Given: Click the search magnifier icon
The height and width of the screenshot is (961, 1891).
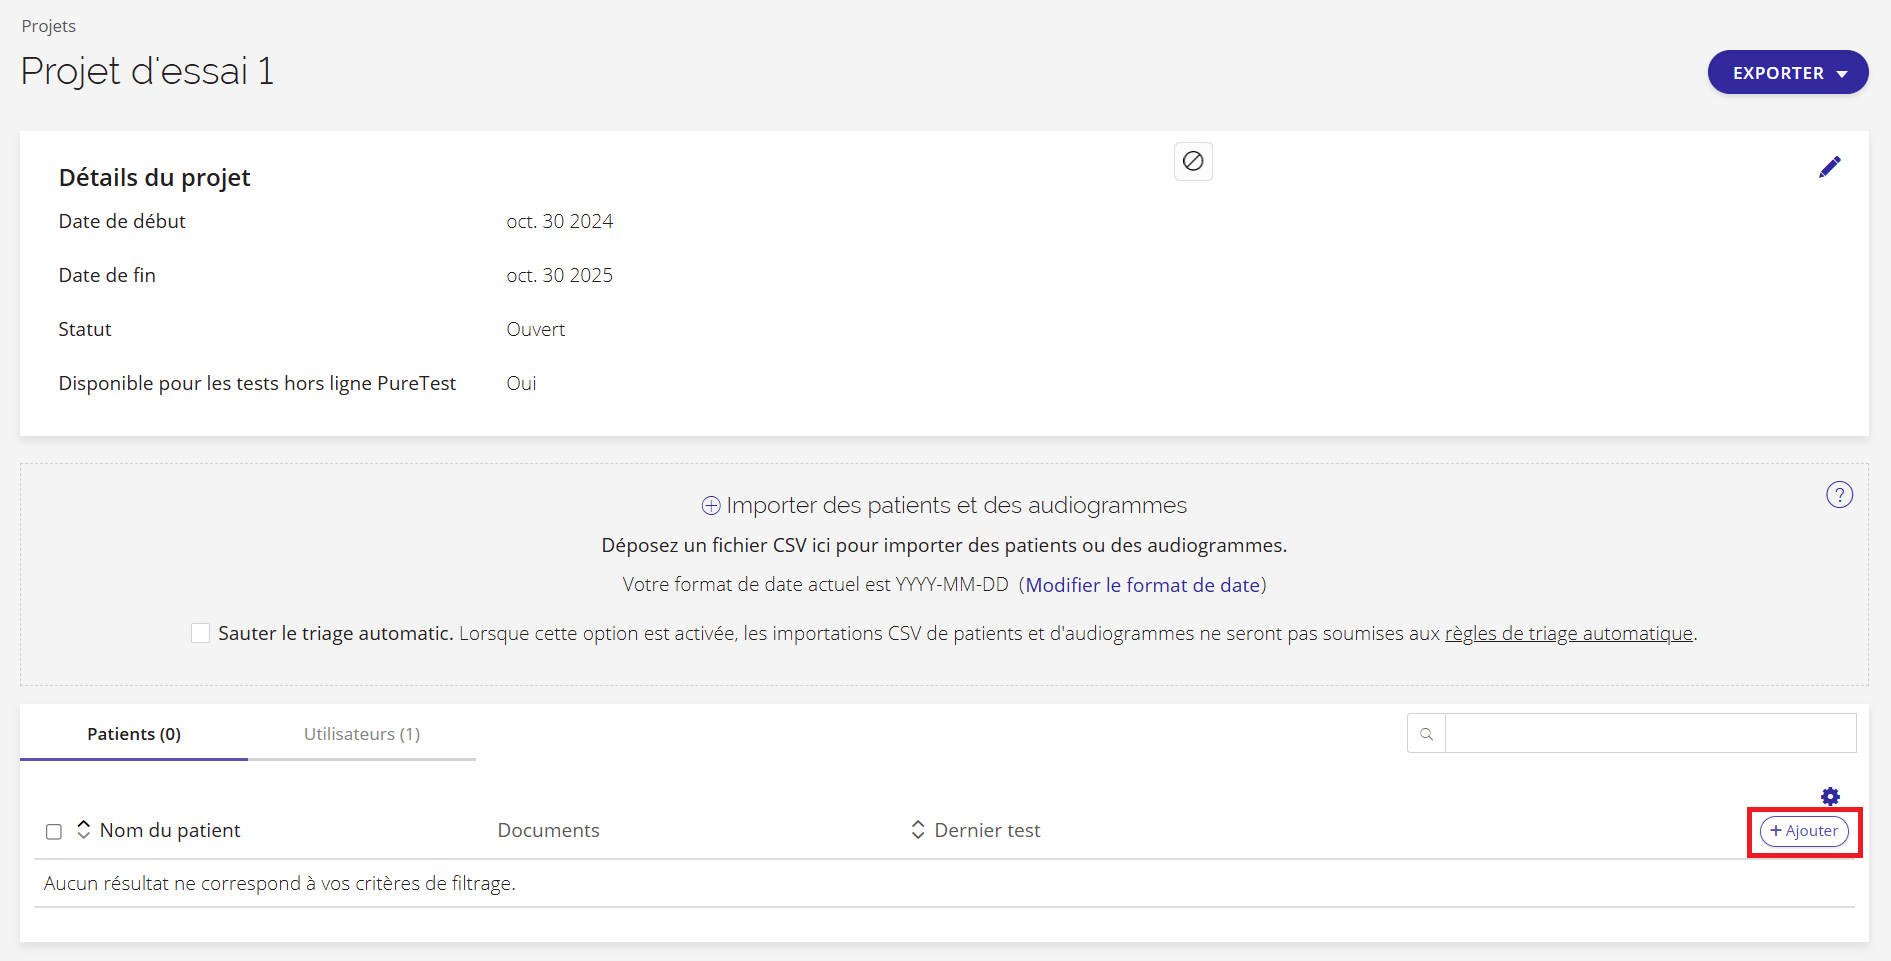Looking at the screenshot, I should pyautogui.click(x=1426, y=734).
